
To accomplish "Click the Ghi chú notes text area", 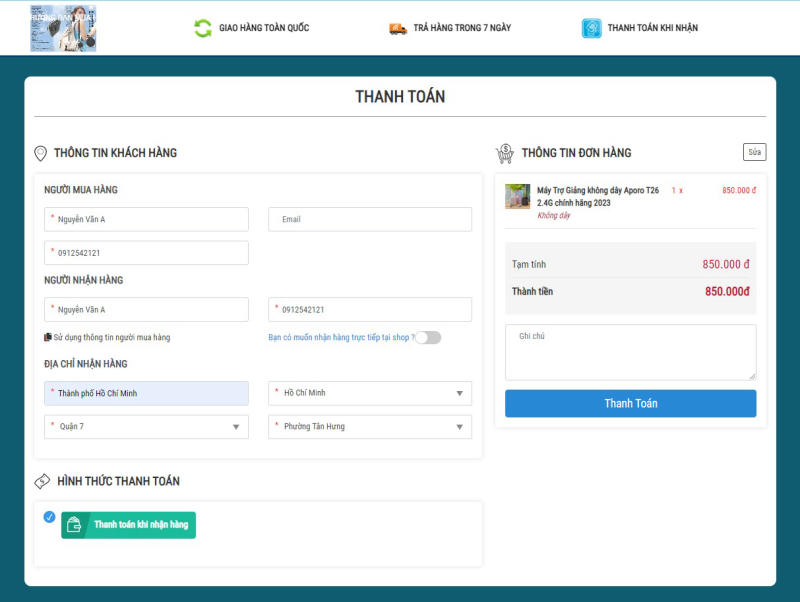I will click(630, 352).
